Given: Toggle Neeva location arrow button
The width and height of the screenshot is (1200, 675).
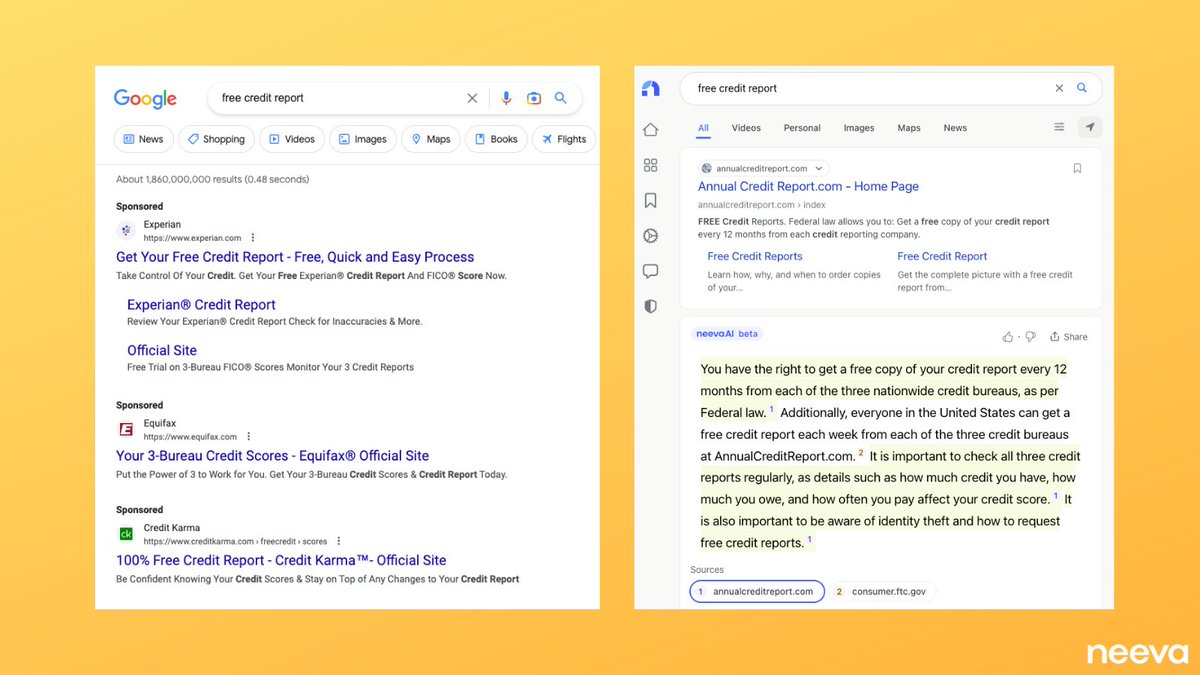Looking at the screenshot, I should (x=1090, y=127).
